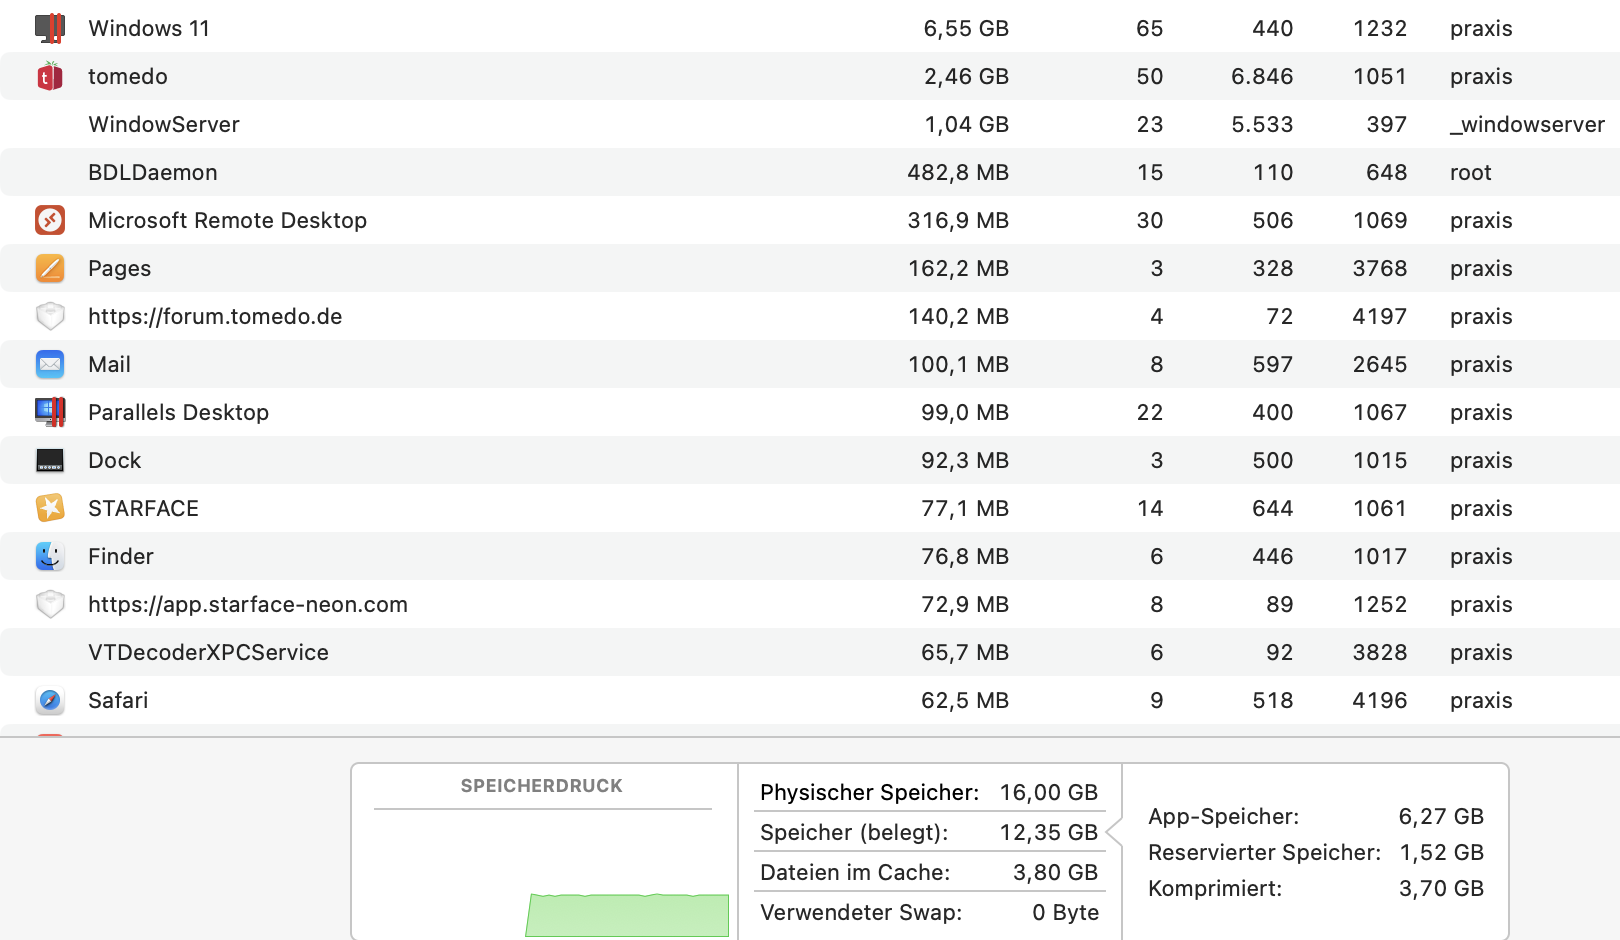Click the forum.tomedo.de shield icon
This screenshot has width=1620, height=940.
50,316
